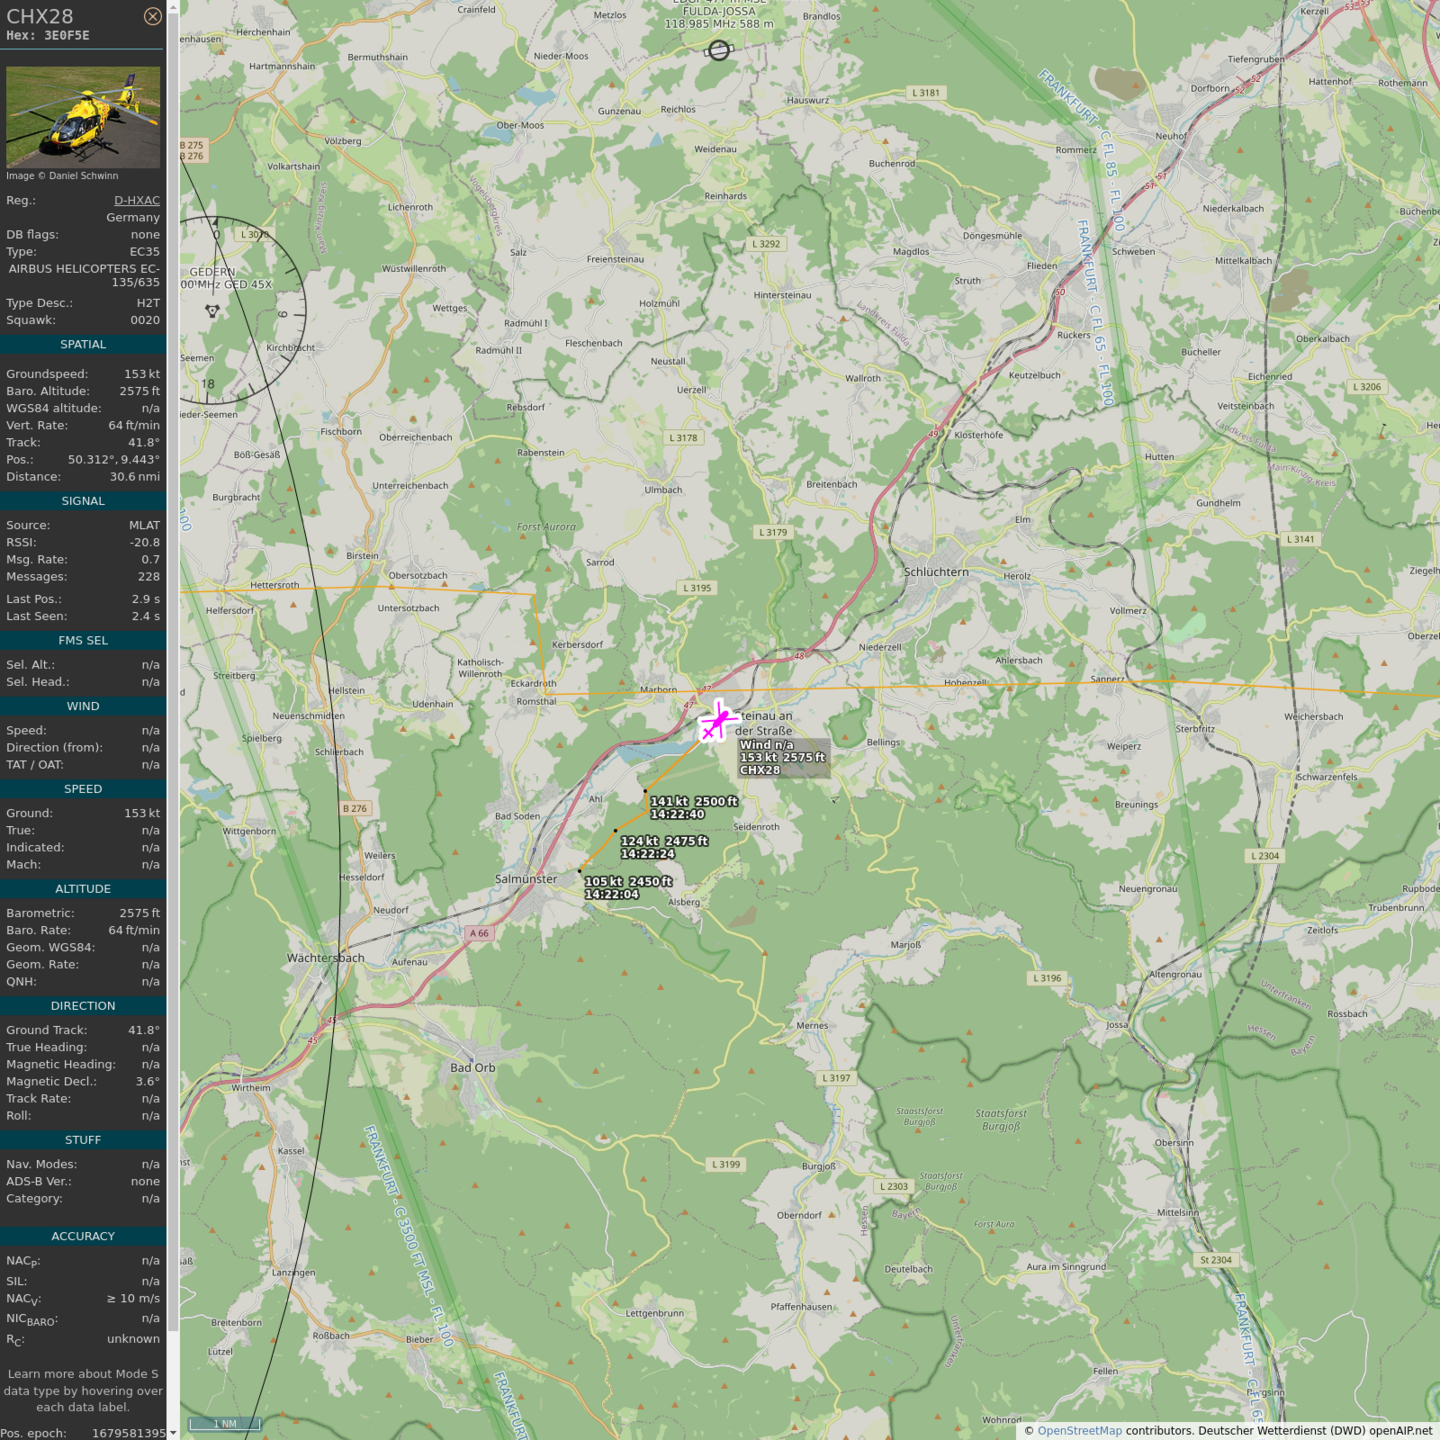Click the sidebar scrollbar down arrow
The image size is (1440, 1440).
[173, 1433]
